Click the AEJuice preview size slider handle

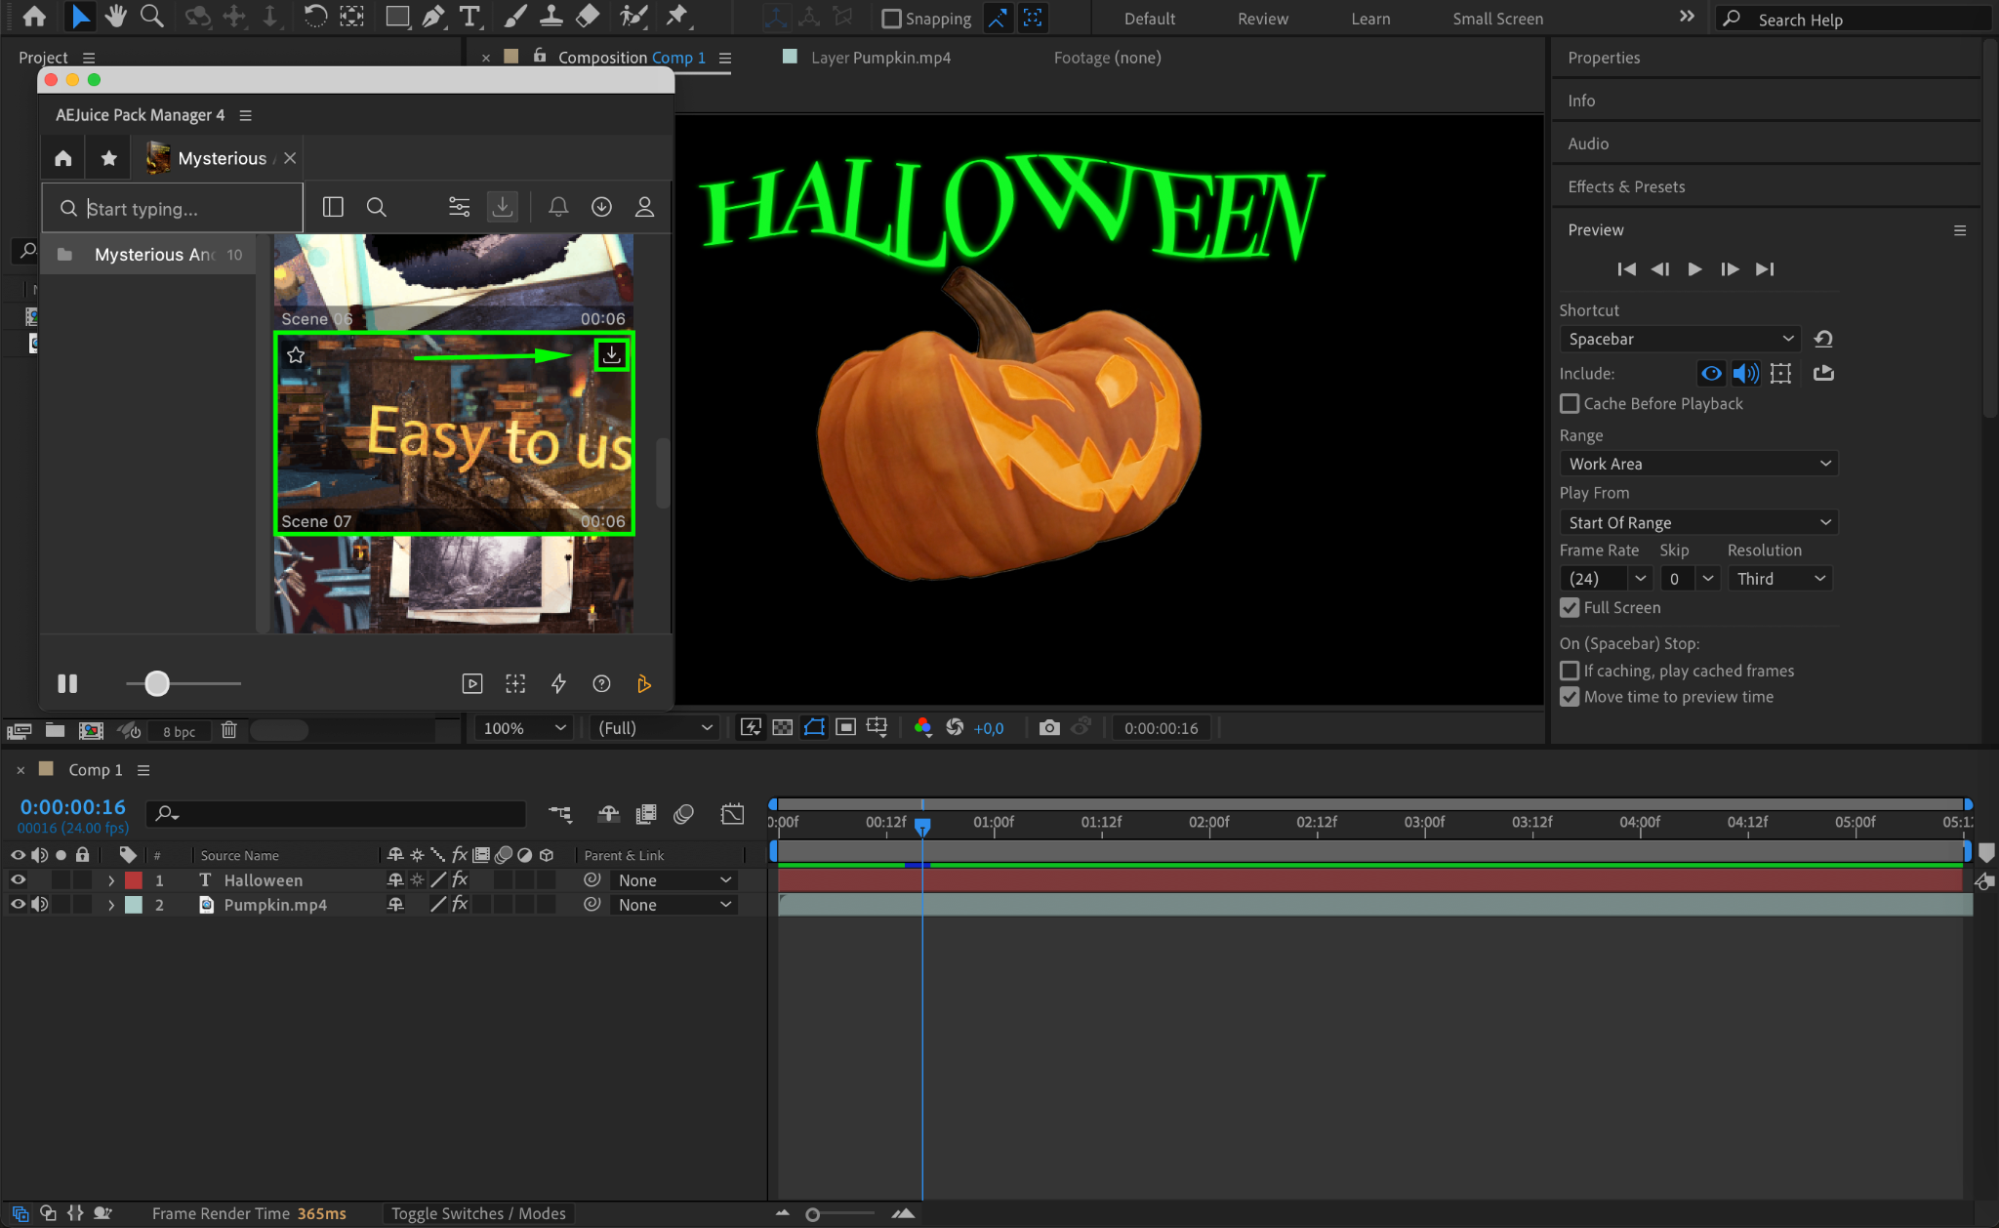(157, 684)
